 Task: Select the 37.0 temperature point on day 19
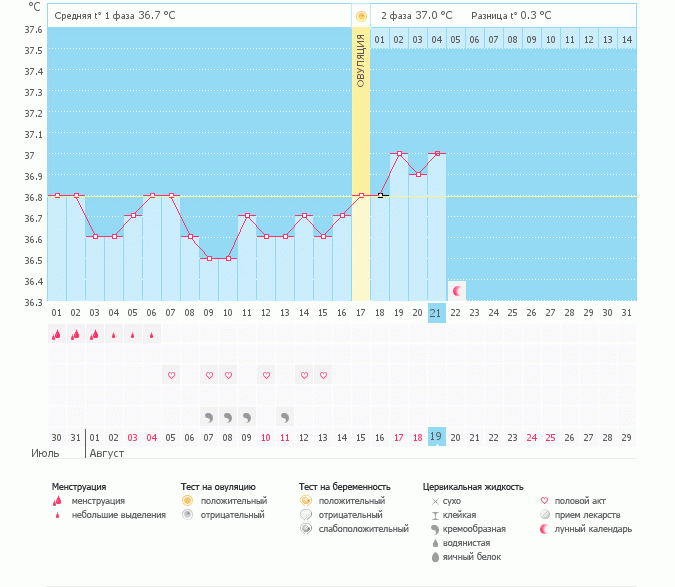click(x=399, y=154)
